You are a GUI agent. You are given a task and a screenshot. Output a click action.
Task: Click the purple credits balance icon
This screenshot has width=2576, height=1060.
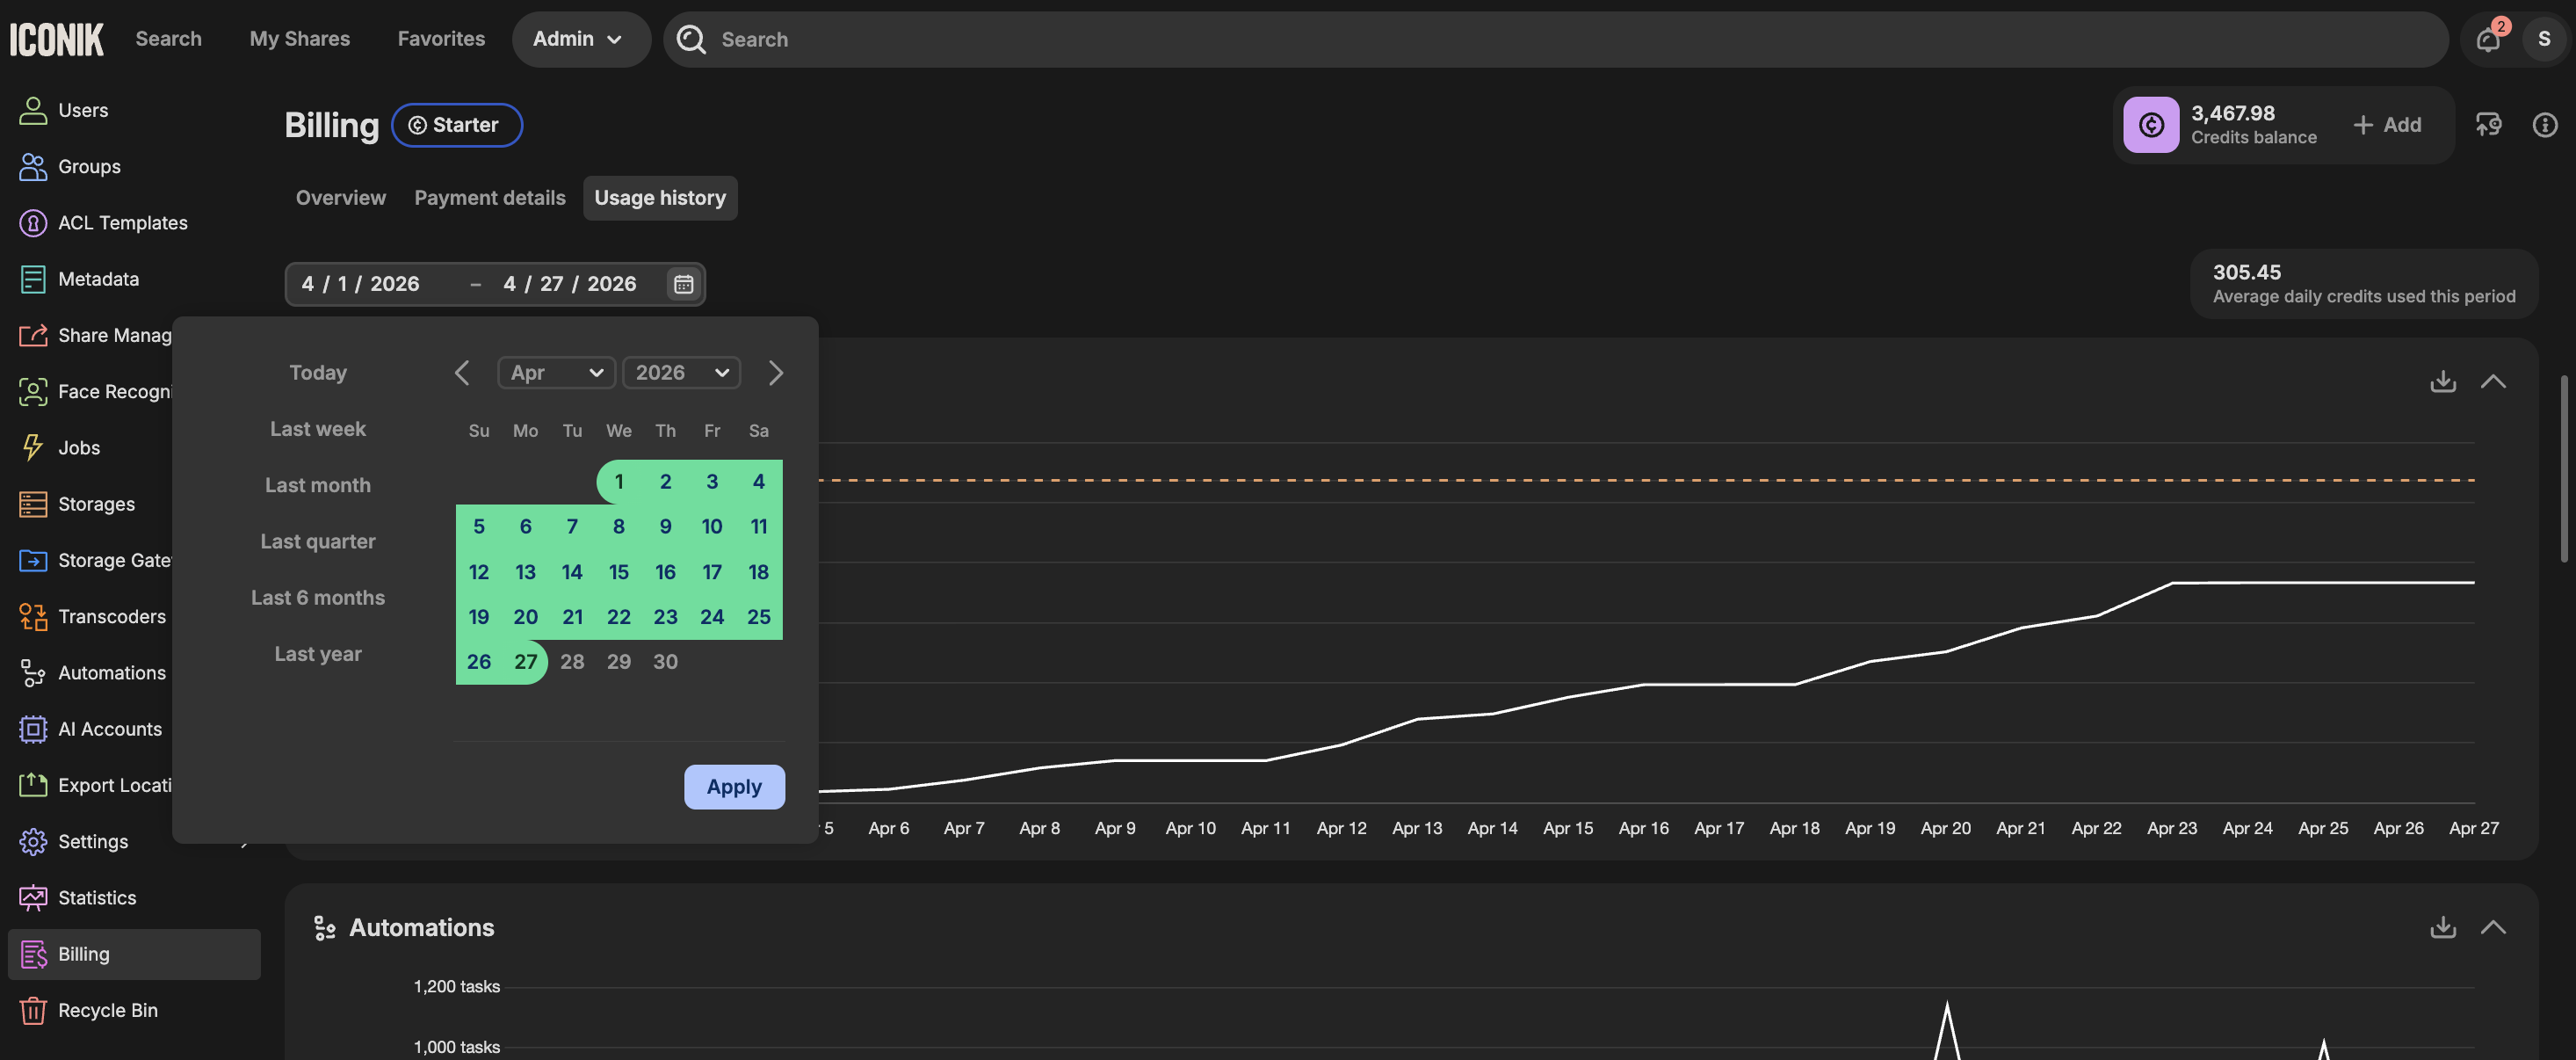(x=2151, y=125)
